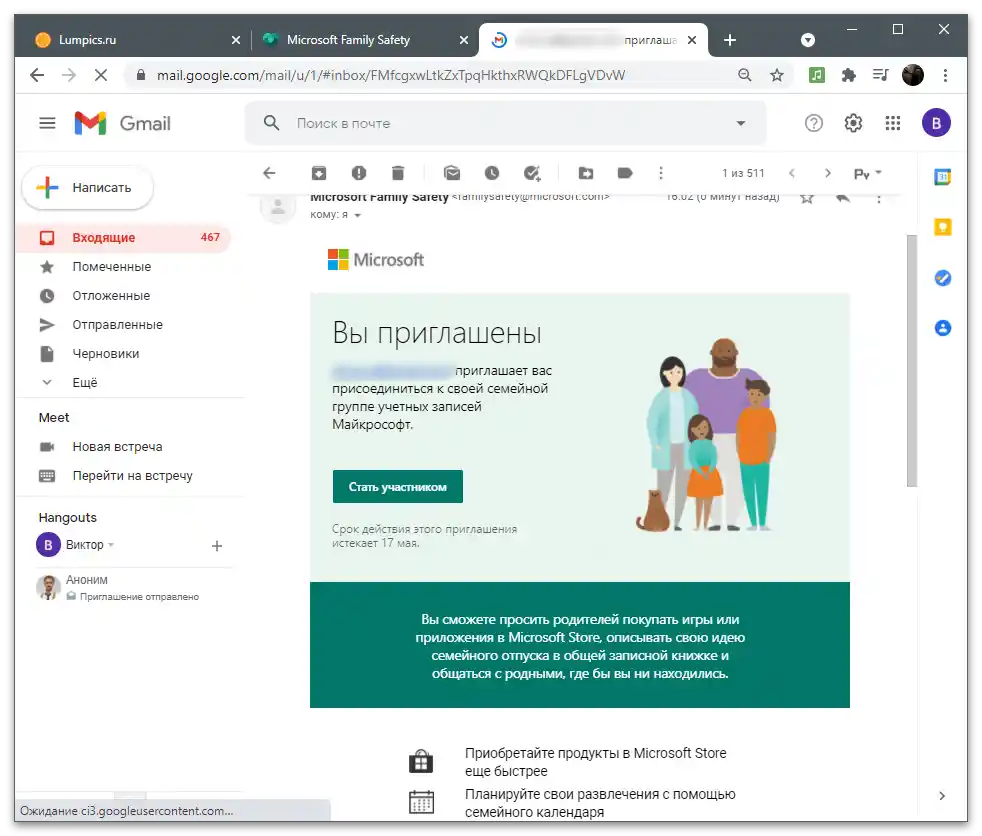Click the back-to-inbox arrow above the email
This screenshot has height=836, width=982.
point(269,173)
